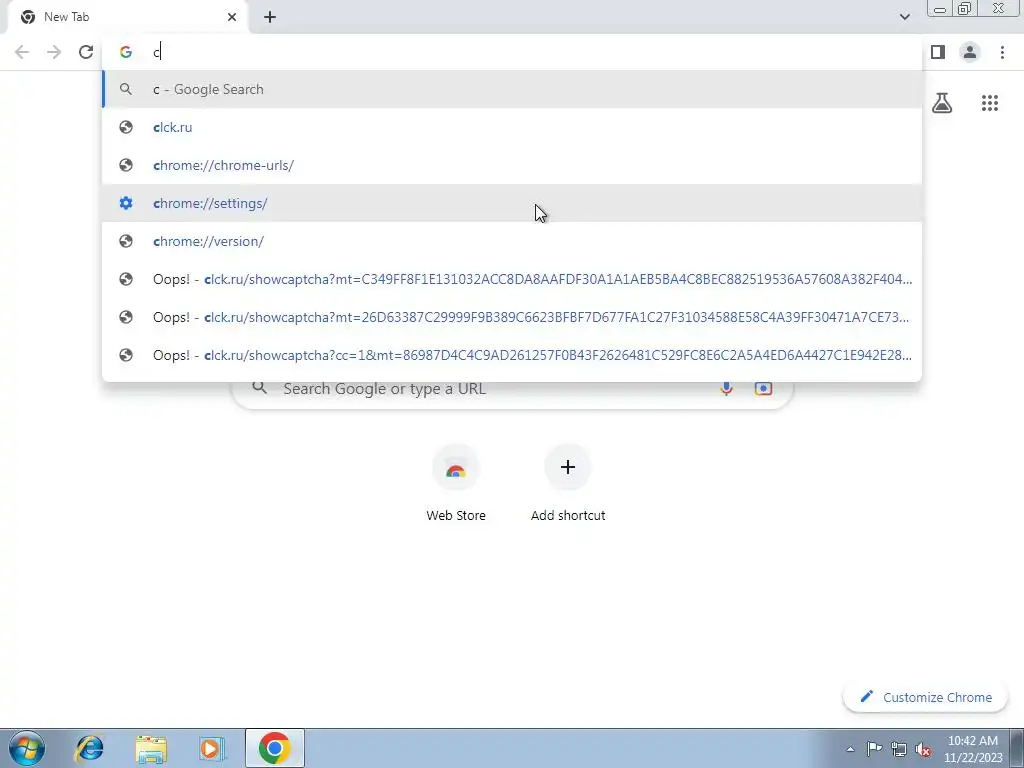The height and width of the screenshot is (768, 1024).
Task: Open the Chrome three-dot menu
Action: (x=1002, y=52)
